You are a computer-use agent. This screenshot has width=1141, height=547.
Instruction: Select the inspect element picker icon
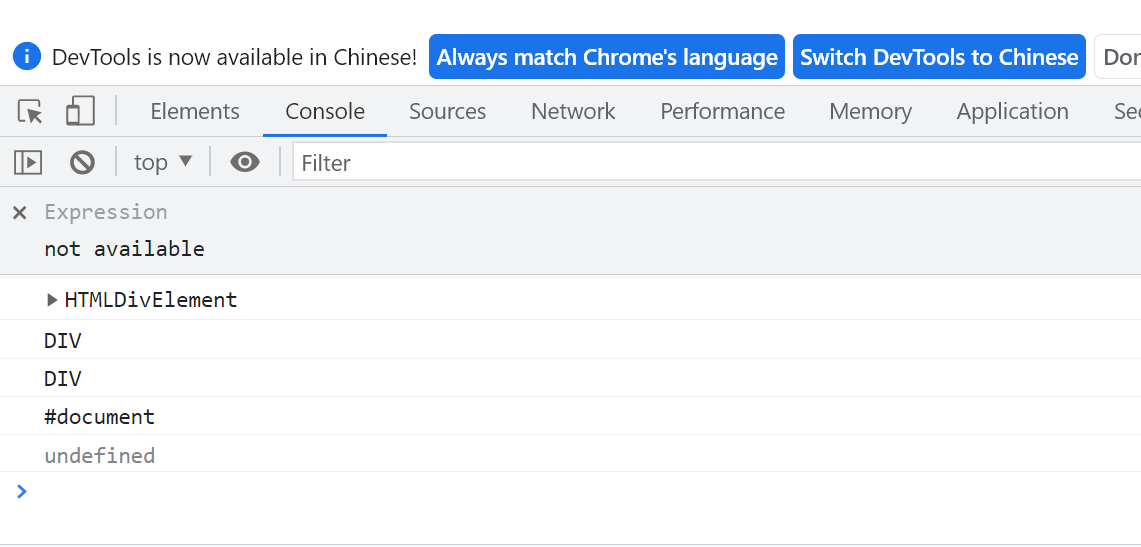click(30, 111)
